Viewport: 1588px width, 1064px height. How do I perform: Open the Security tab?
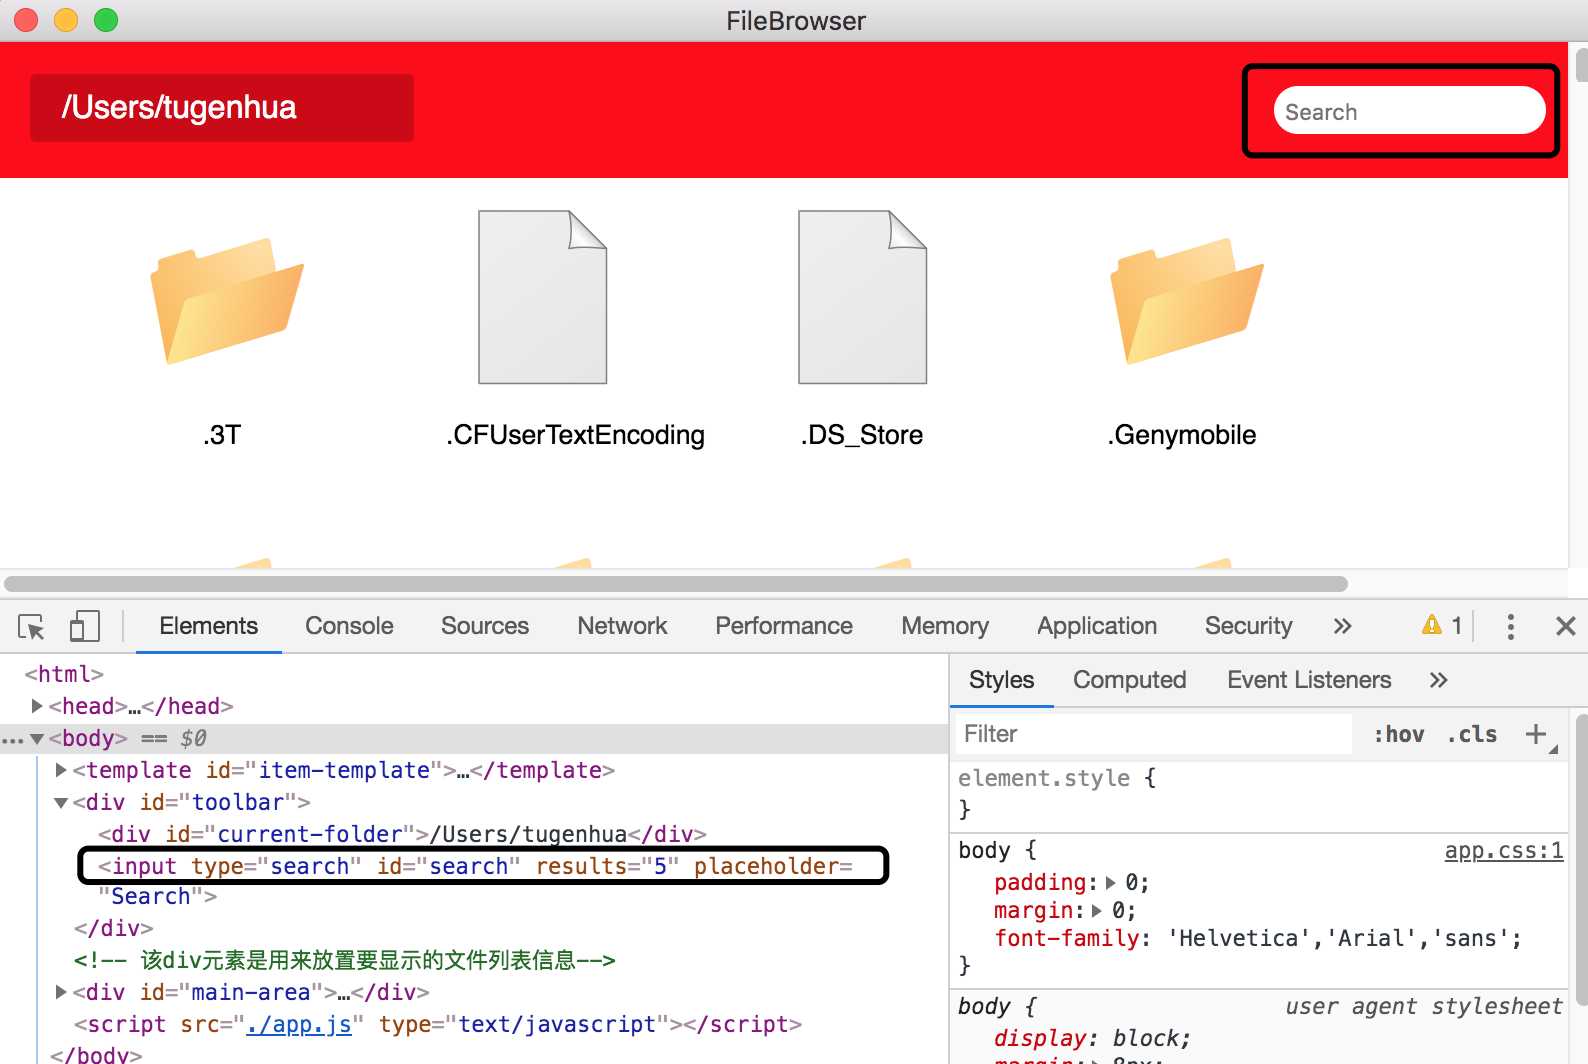(x=1249, y=626)
